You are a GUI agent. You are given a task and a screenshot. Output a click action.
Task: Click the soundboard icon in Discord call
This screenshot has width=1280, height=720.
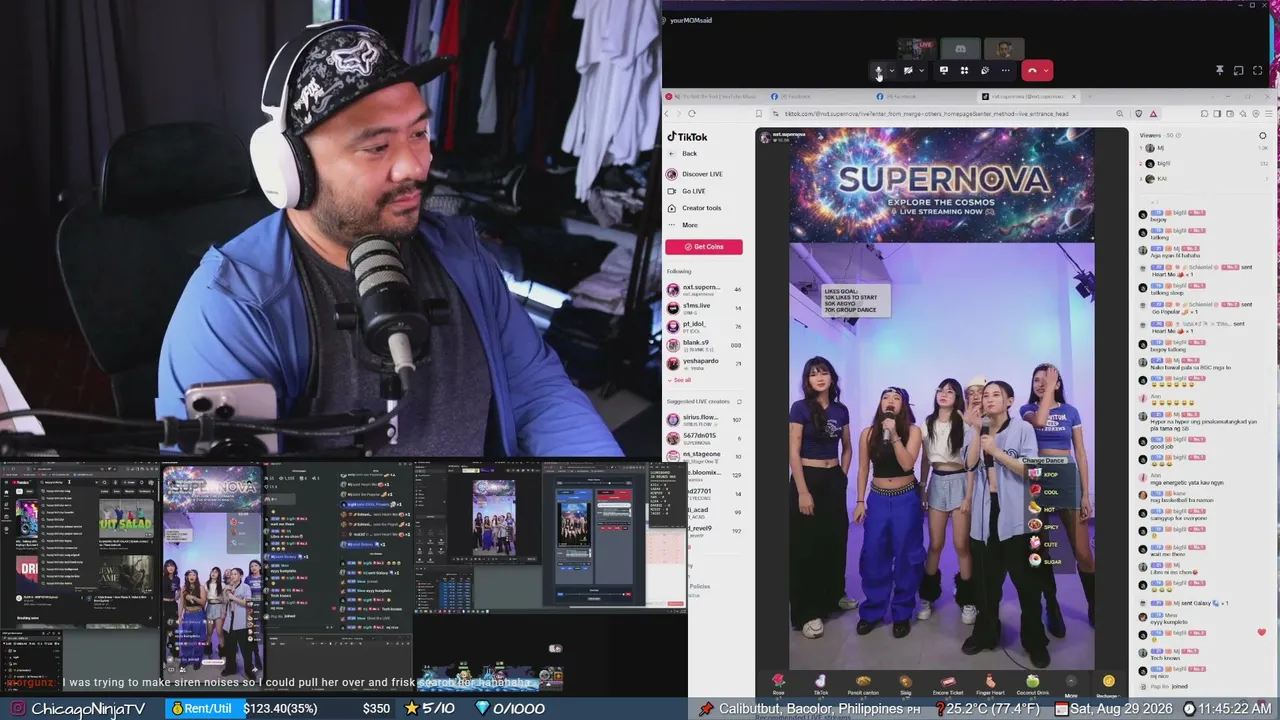point(985,71)
